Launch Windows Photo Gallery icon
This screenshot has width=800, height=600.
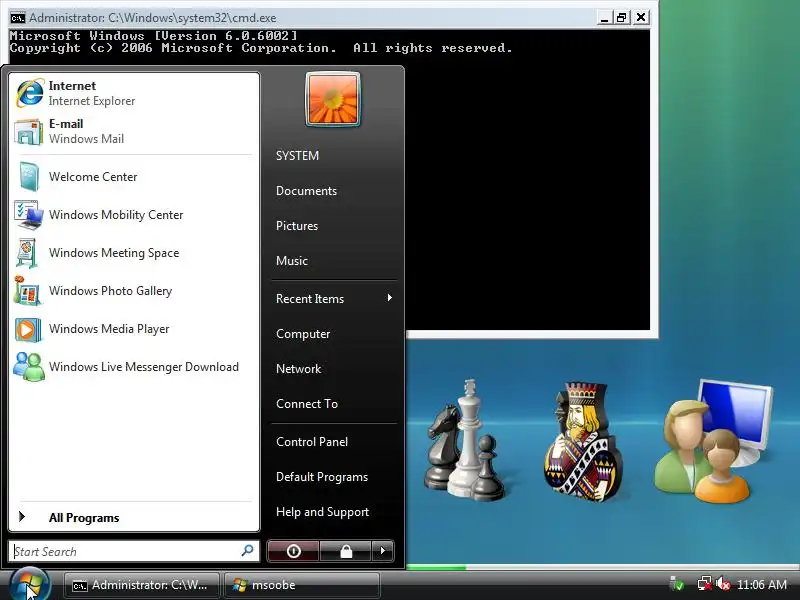28,291
